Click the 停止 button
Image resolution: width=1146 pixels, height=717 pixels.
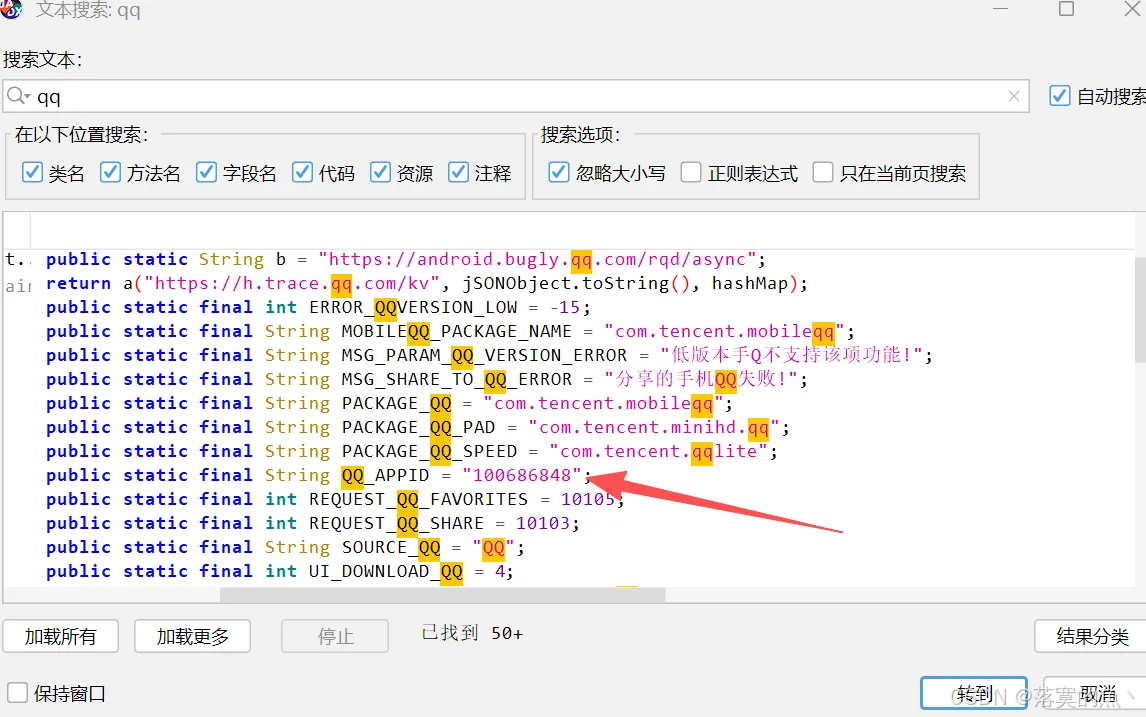tap(335, 636)
